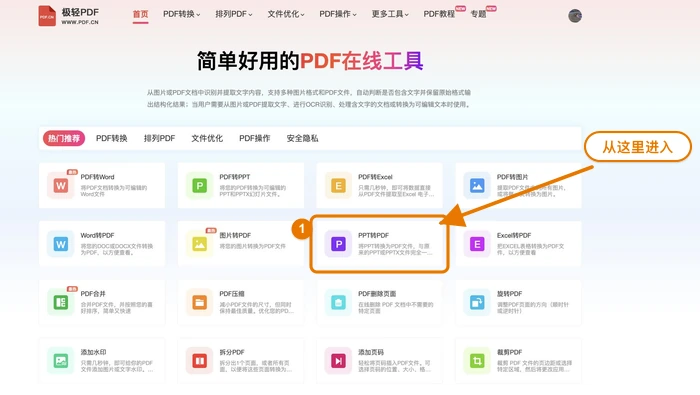
Task: Click the Excel转PDF magenta E icon
Action: pyautogui.click(x=477, y=244)
